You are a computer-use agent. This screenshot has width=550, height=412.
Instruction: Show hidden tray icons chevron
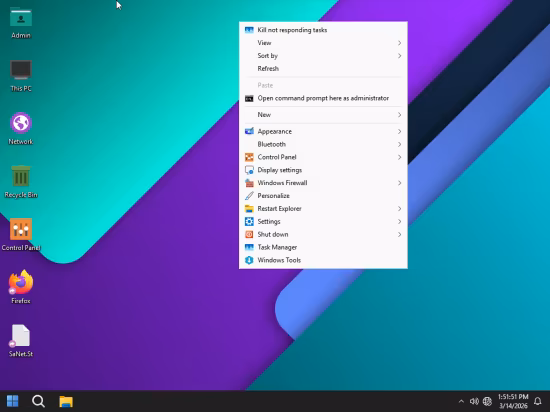coord(461,401)
